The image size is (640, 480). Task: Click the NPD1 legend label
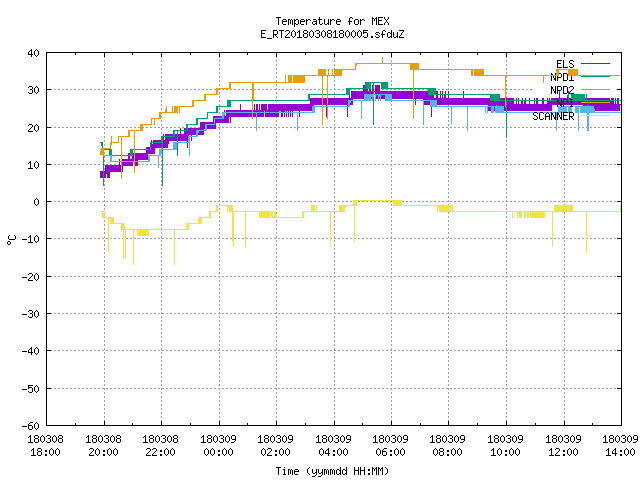click(562, 77)
